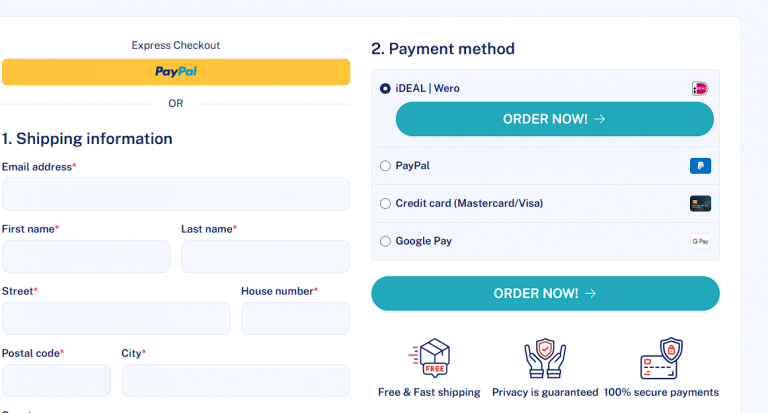Click the PayPal logo icon in payment list
The width and height of the screenshot is (768, 413).
pos(700,166)
